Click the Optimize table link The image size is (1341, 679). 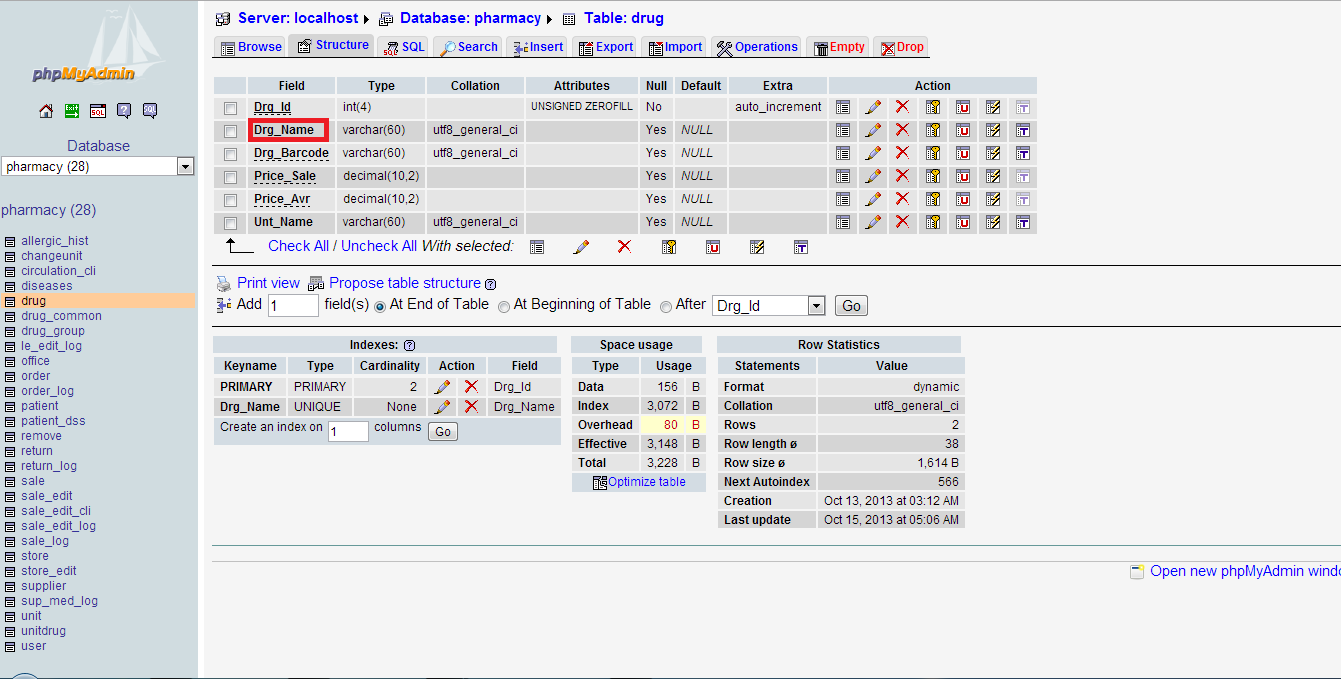point(646,482)
